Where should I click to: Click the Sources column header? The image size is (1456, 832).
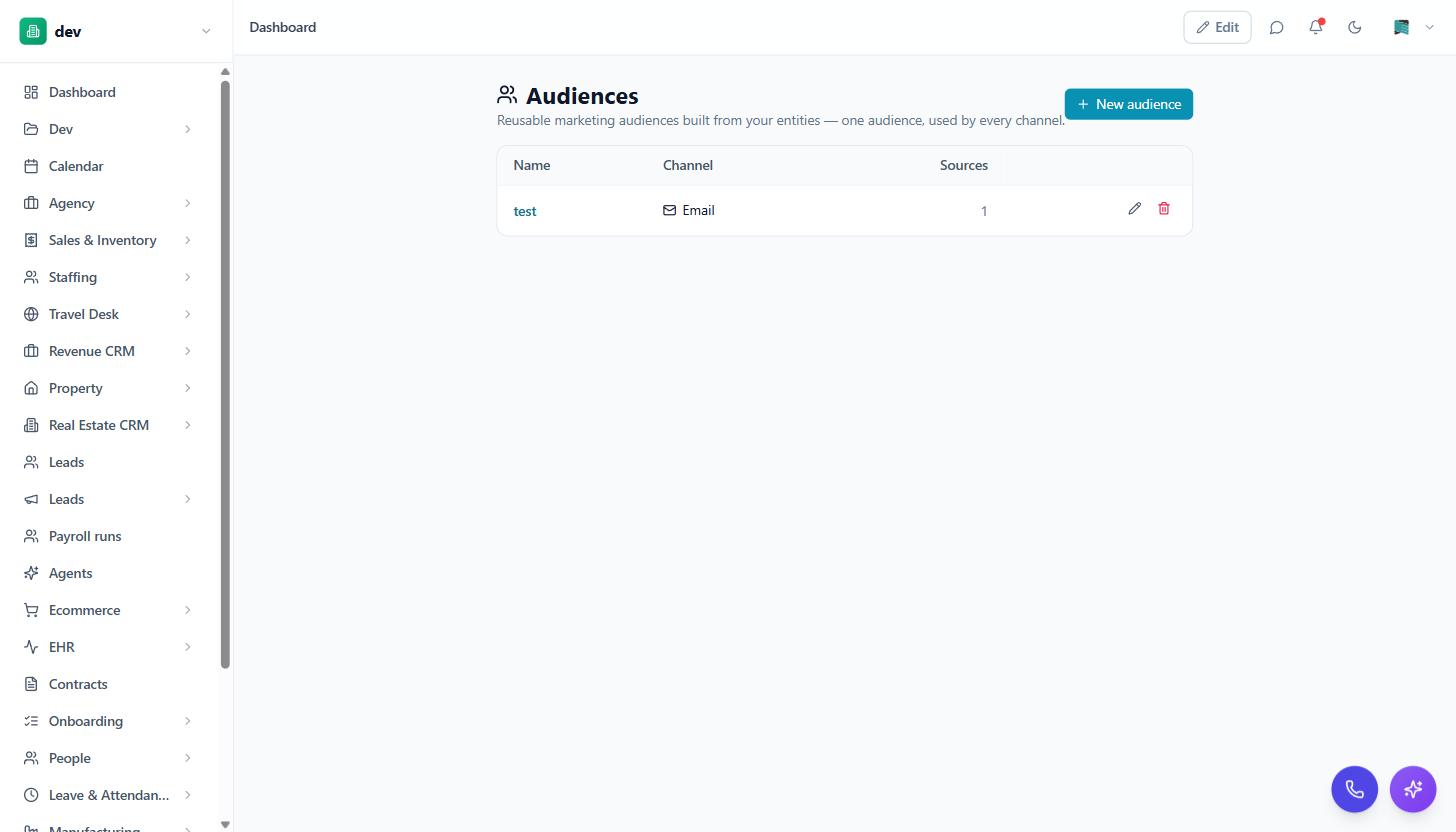964,165
